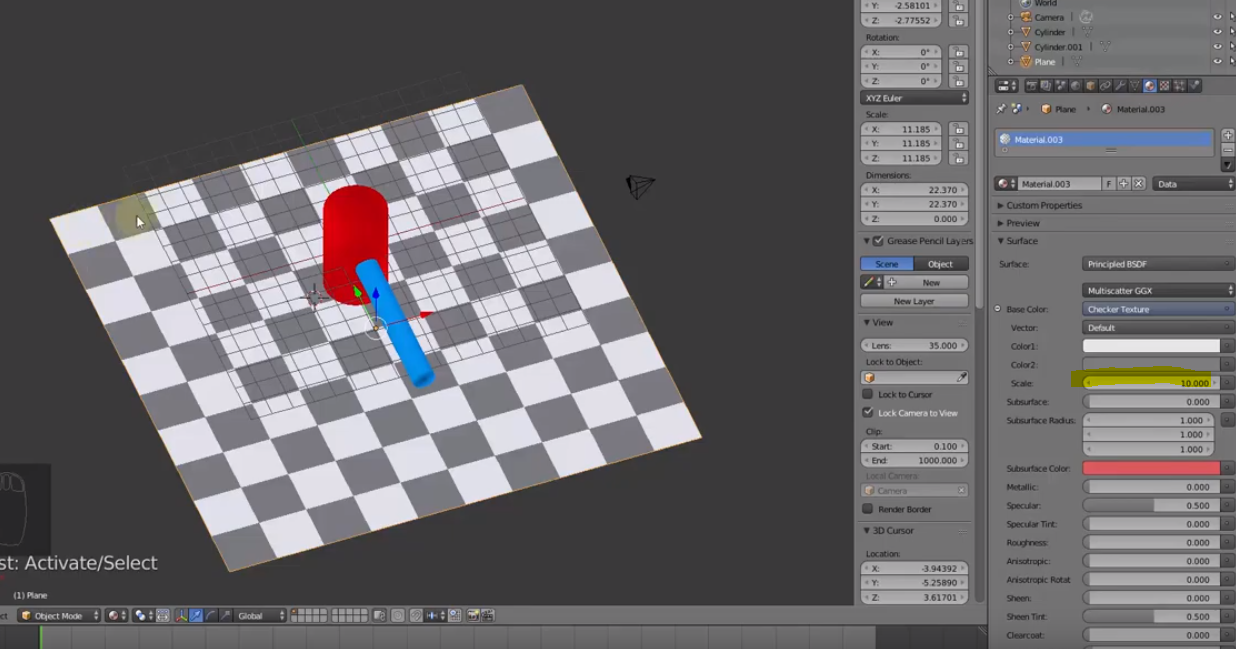
Task: Open the Multiscatter GGX dropdown
Action: [x=1158, y=290]
